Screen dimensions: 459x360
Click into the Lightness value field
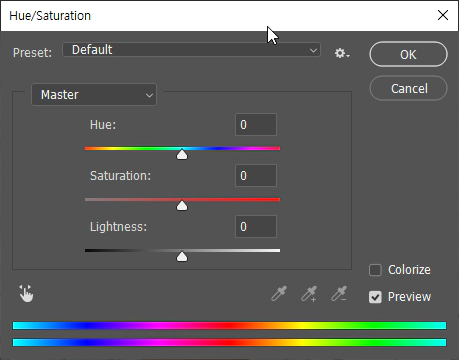point(256,227)
